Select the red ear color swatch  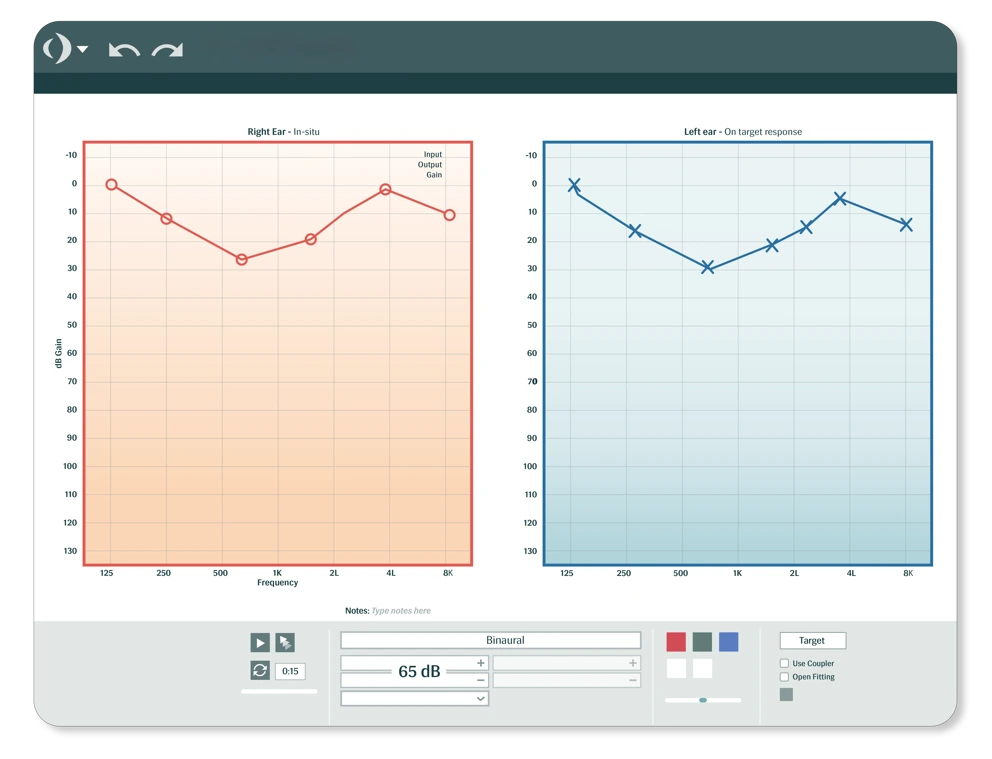click(x=675, y=640)
